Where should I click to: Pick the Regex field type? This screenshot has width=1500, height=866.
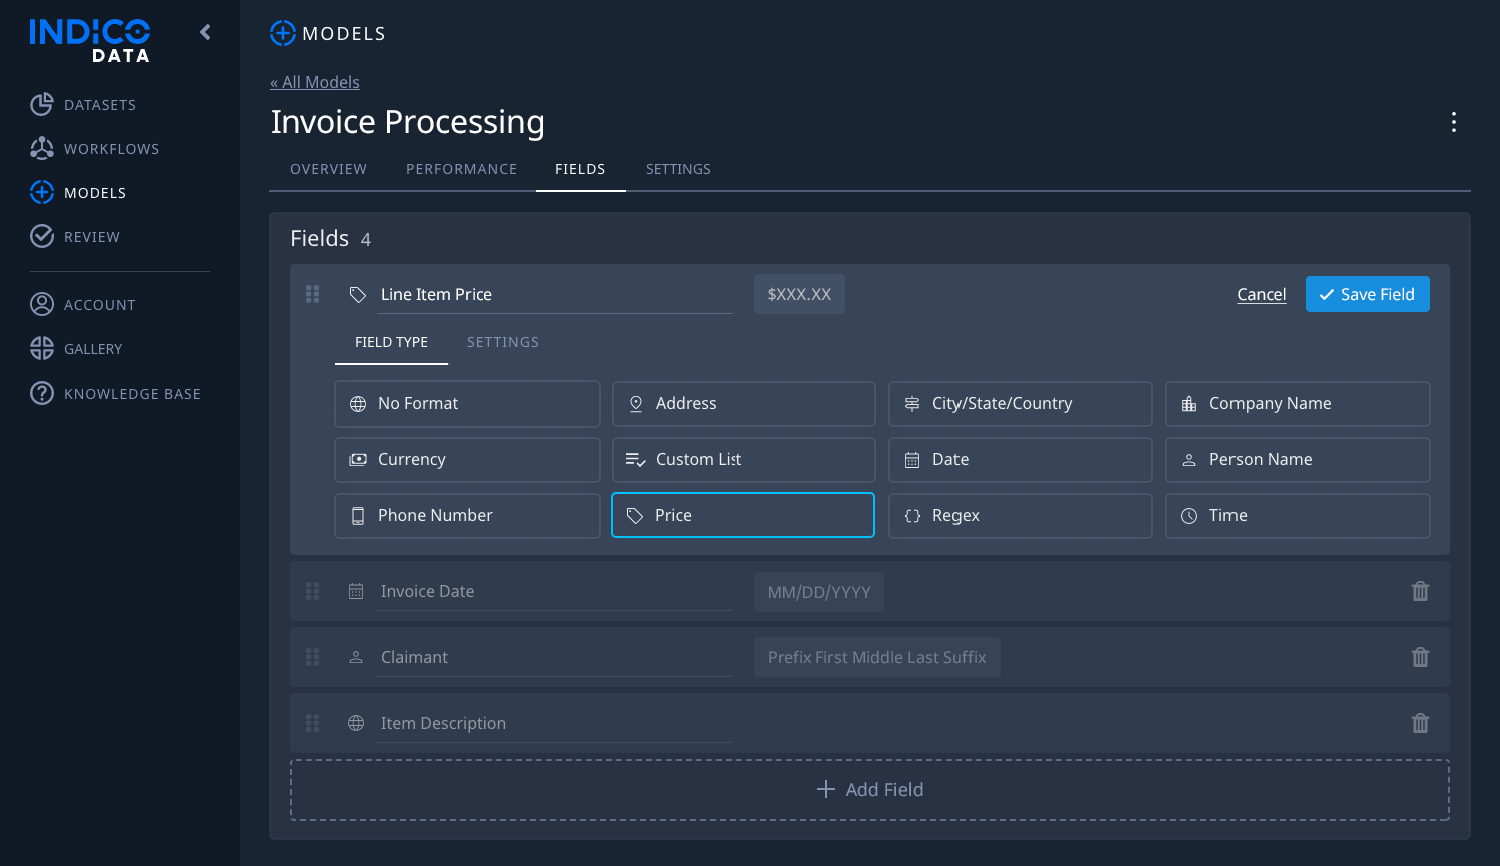[x=1019, y=515]
